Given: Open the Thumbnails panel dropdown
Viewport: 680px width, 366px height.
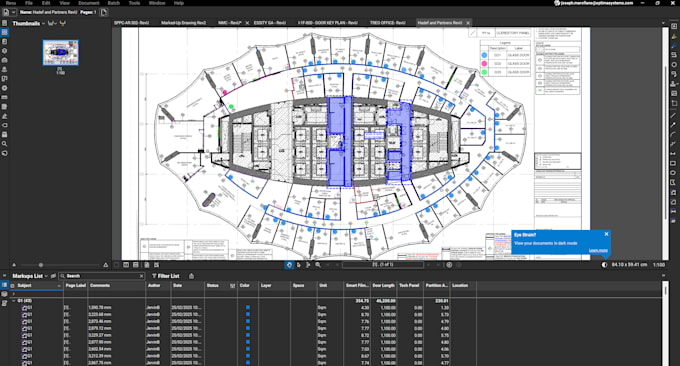Looking at the screenshot, I should pyautogui.click(x=43, y=23).
